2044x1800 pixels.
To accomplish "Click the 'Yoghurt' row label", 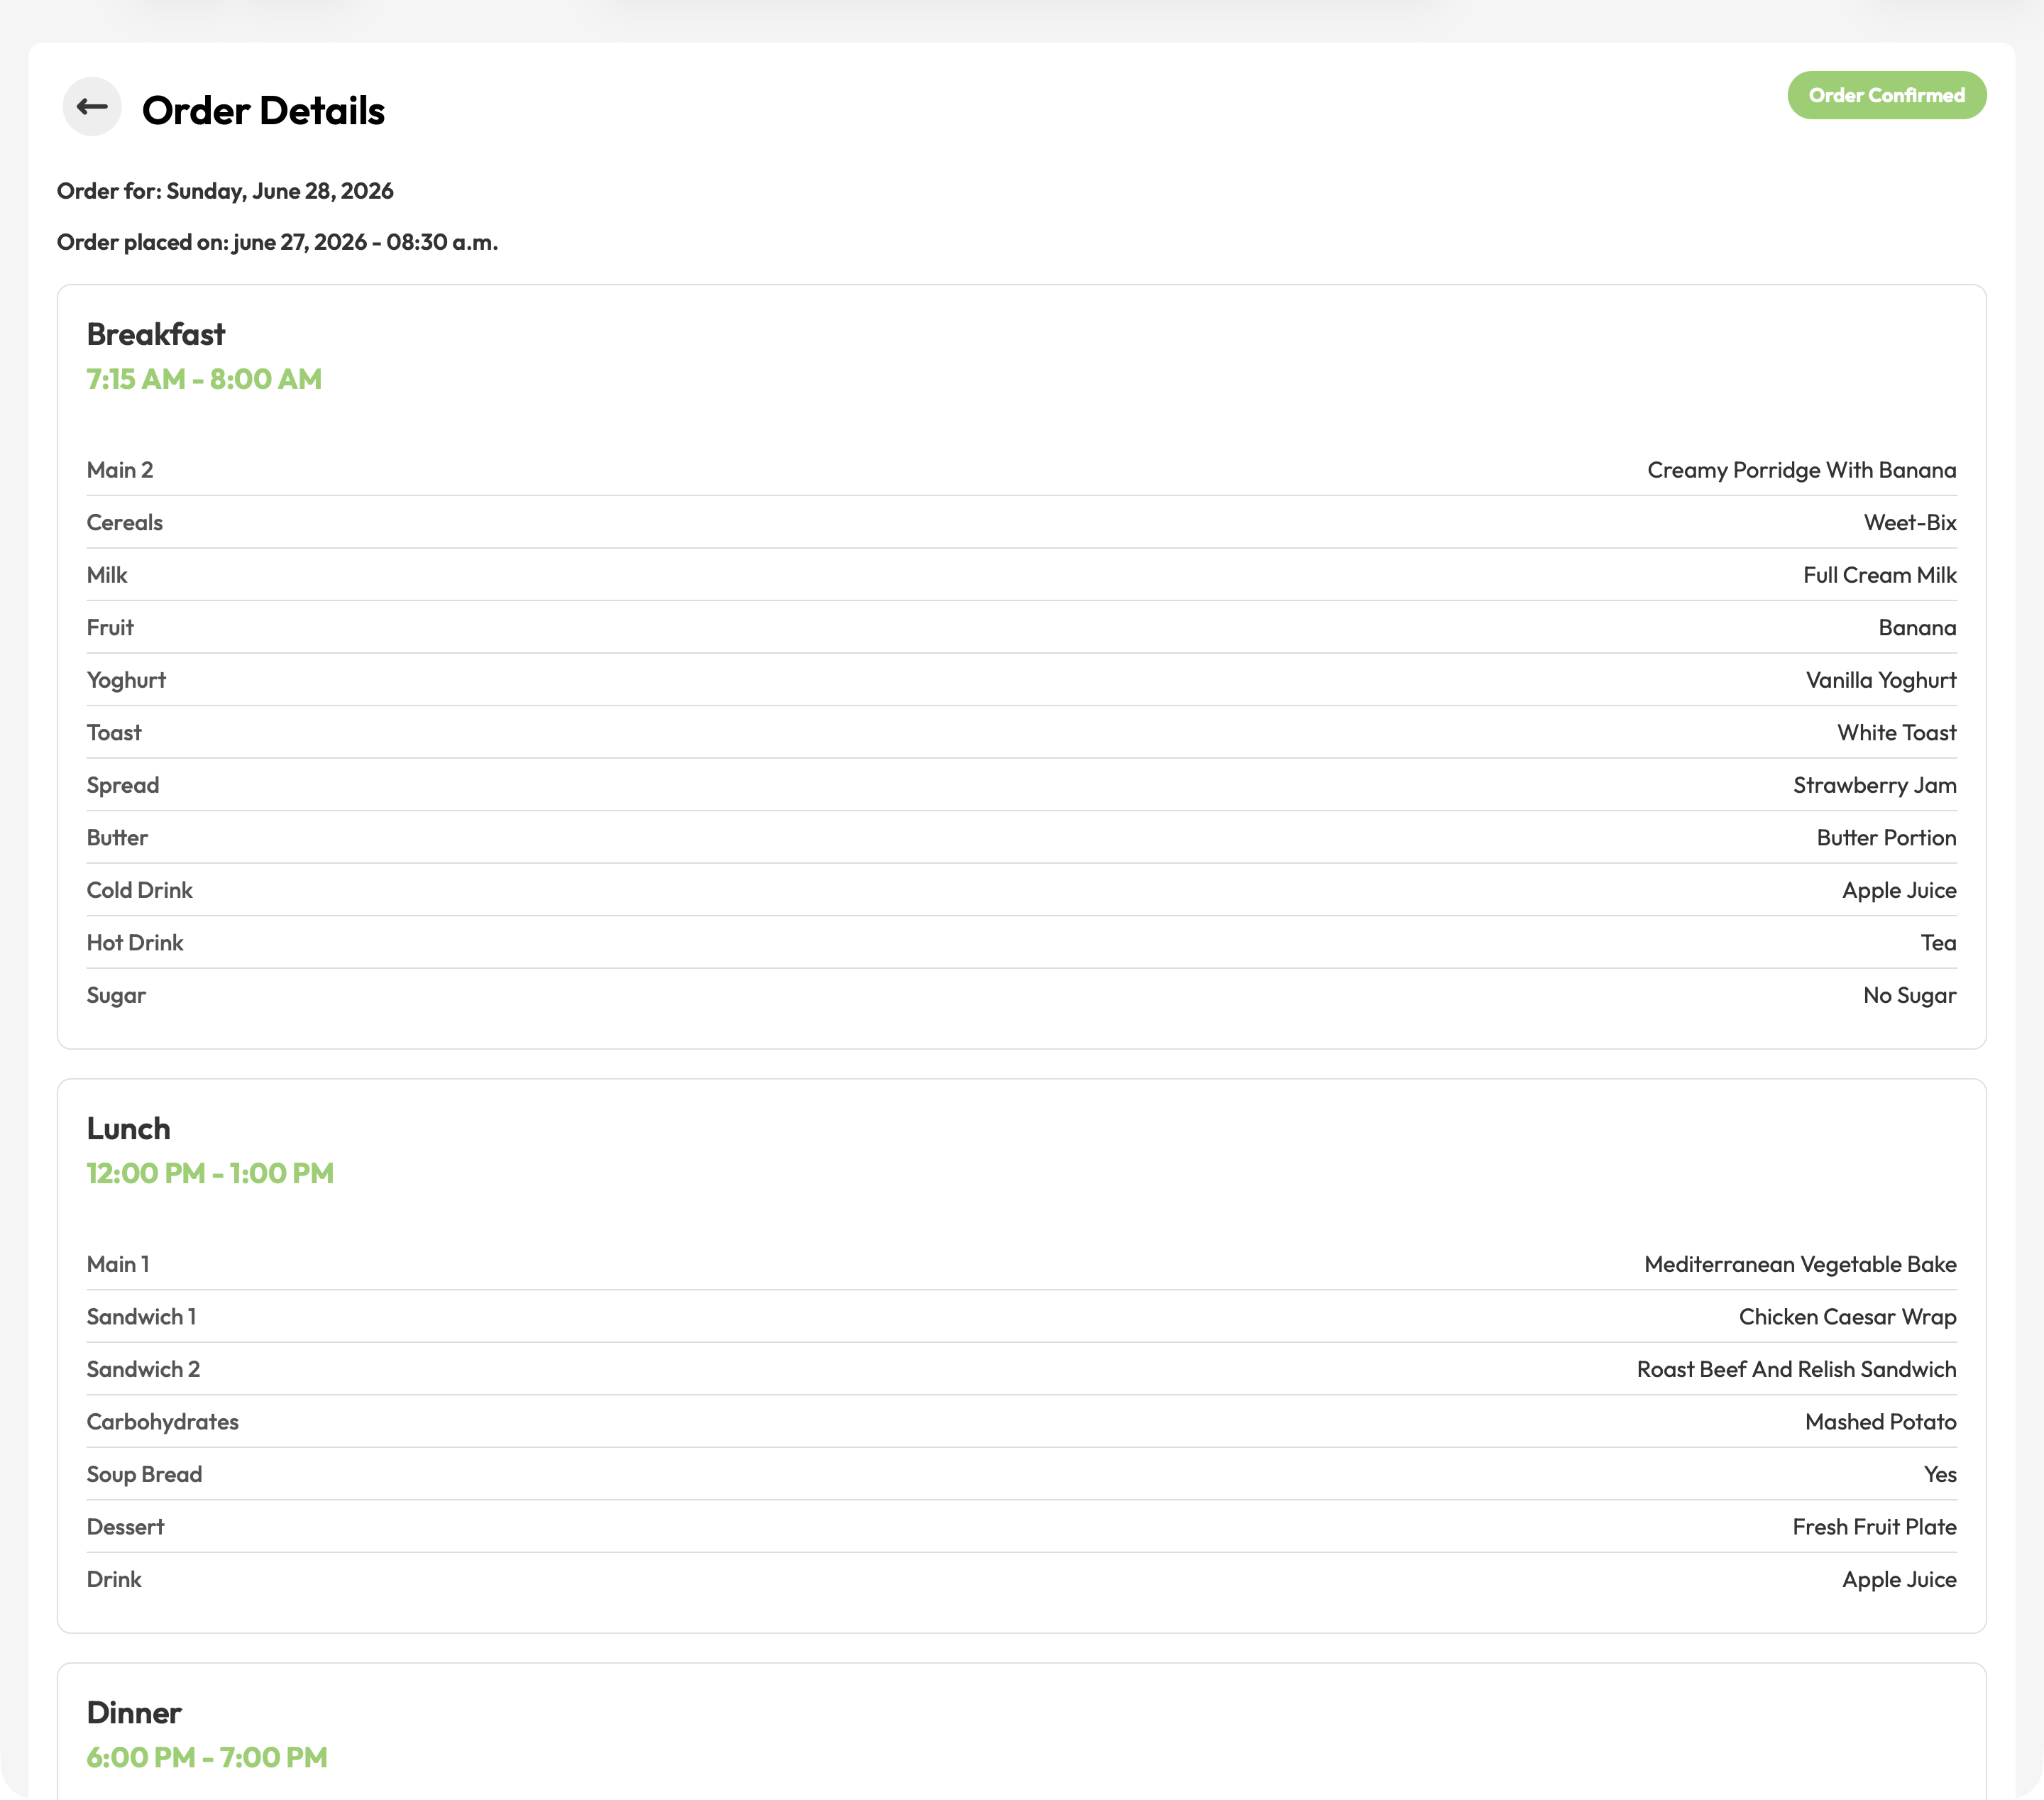I will pos(126,680).
